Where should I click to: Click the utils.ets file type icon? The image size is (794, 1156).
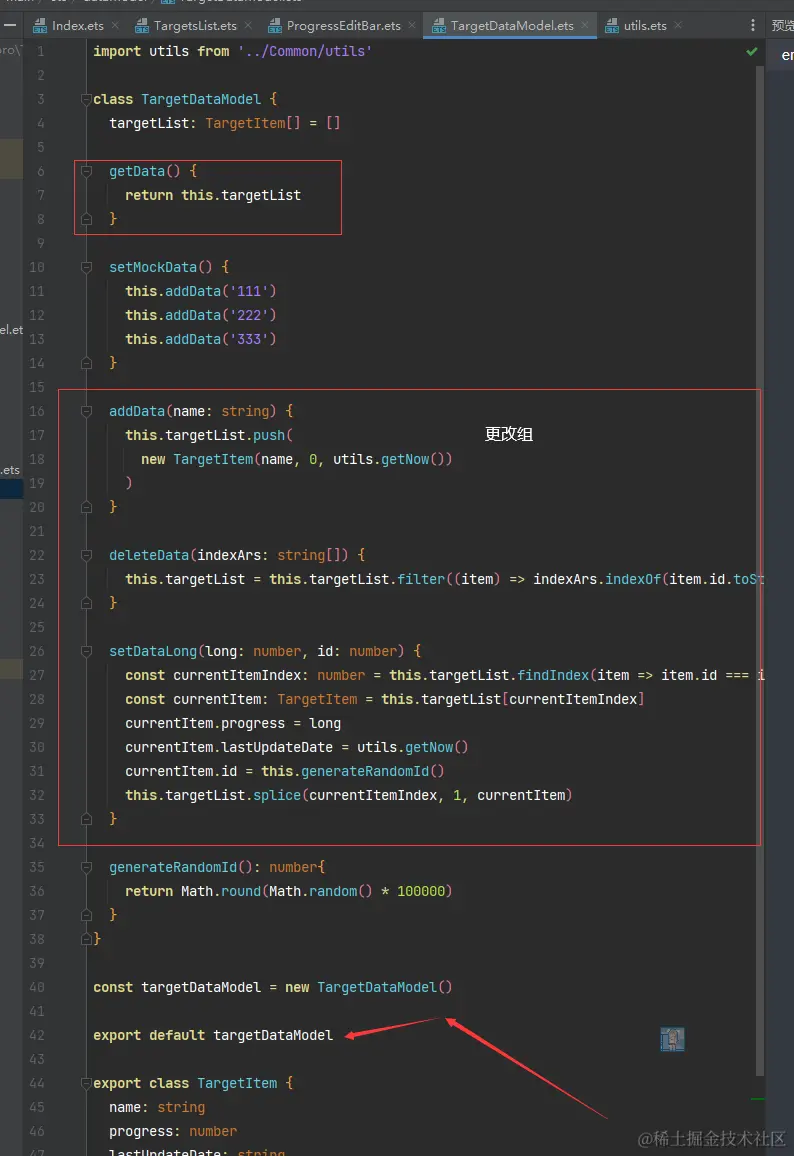[x=612, y=27]
